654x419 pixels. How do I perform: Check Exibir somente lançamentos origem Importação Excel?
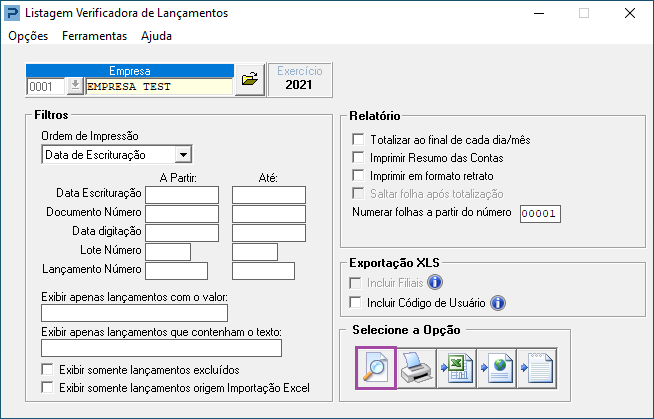tap(47, 387)
